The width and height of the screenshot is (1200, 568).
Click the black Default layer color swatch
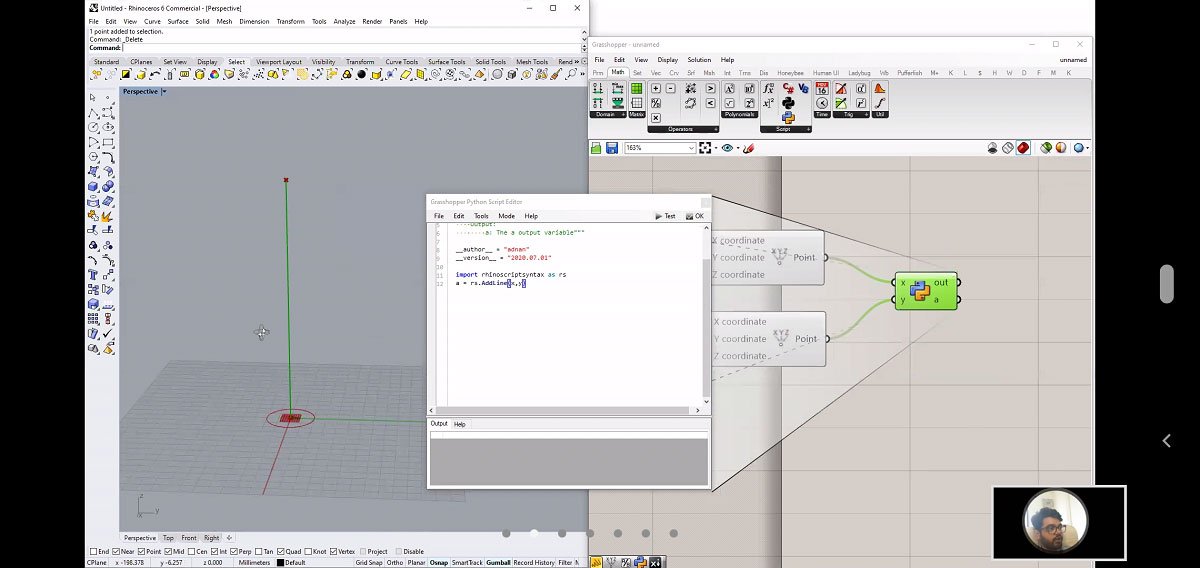[x=279, y=563]
